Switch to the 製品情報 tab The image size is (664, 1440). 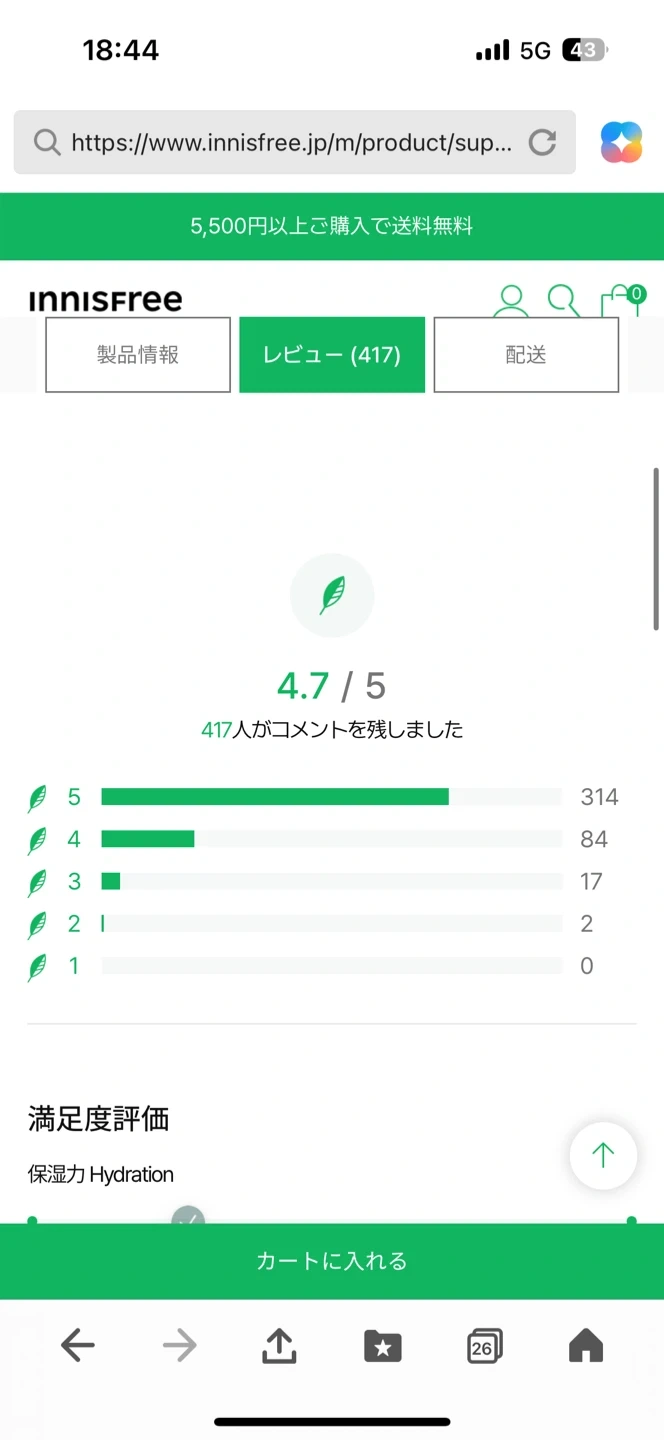pos(138,355)
